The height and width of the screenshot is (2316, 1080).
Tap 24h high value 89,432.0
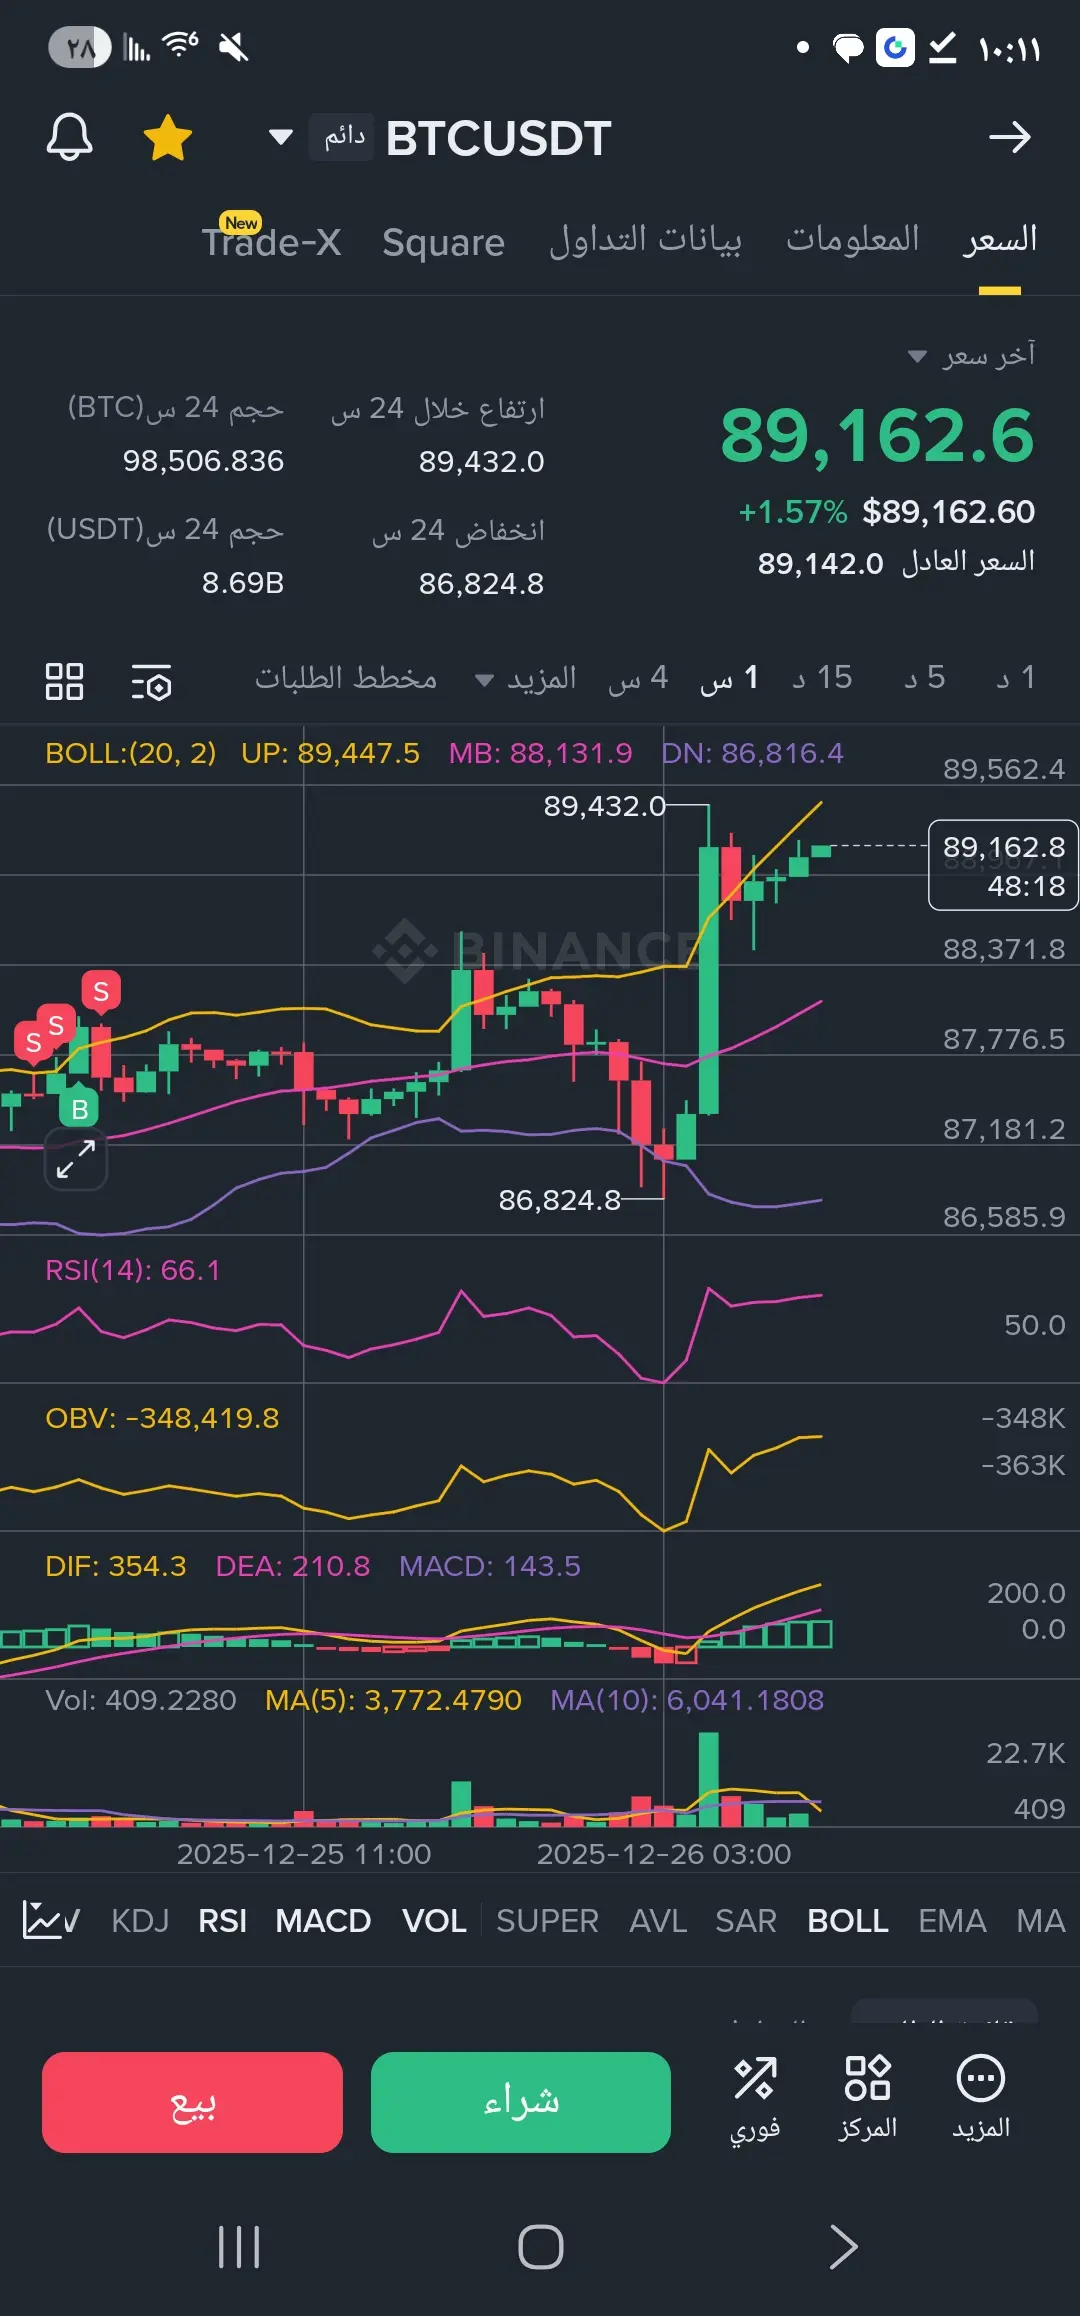click(481, 461)
